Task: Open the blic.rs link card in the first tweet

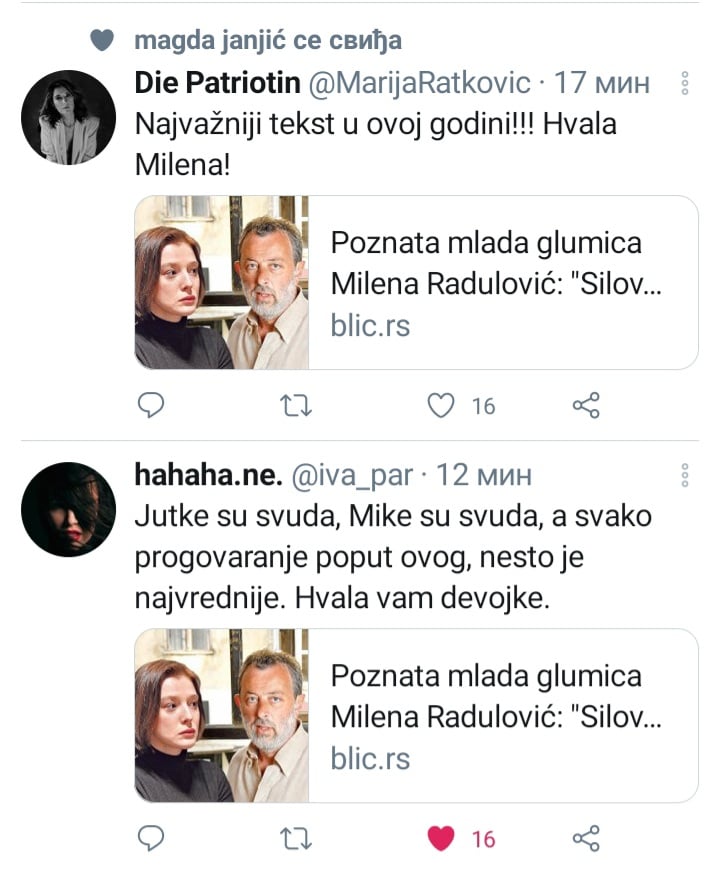Action: (x=500, y=283)
